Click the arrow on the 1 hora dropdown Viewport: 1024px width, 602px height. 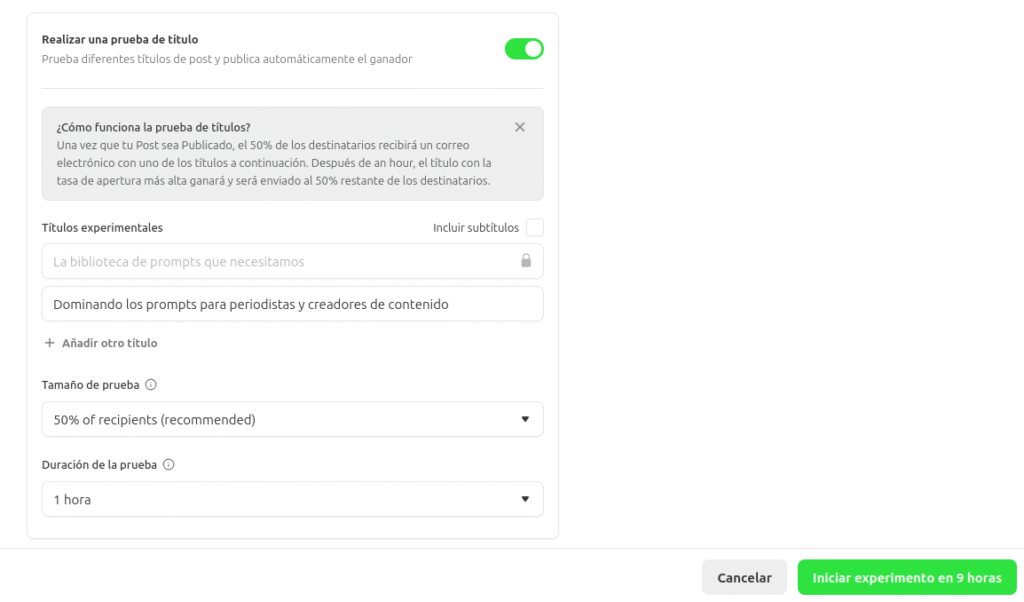click(x=525, y=499)
